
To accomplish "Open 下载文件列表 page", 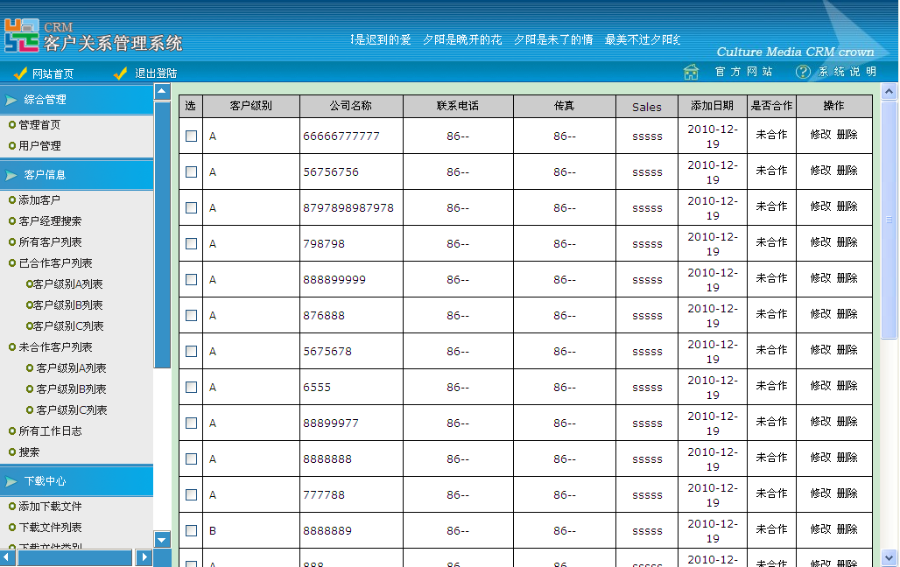I will (x=50, y=527).
